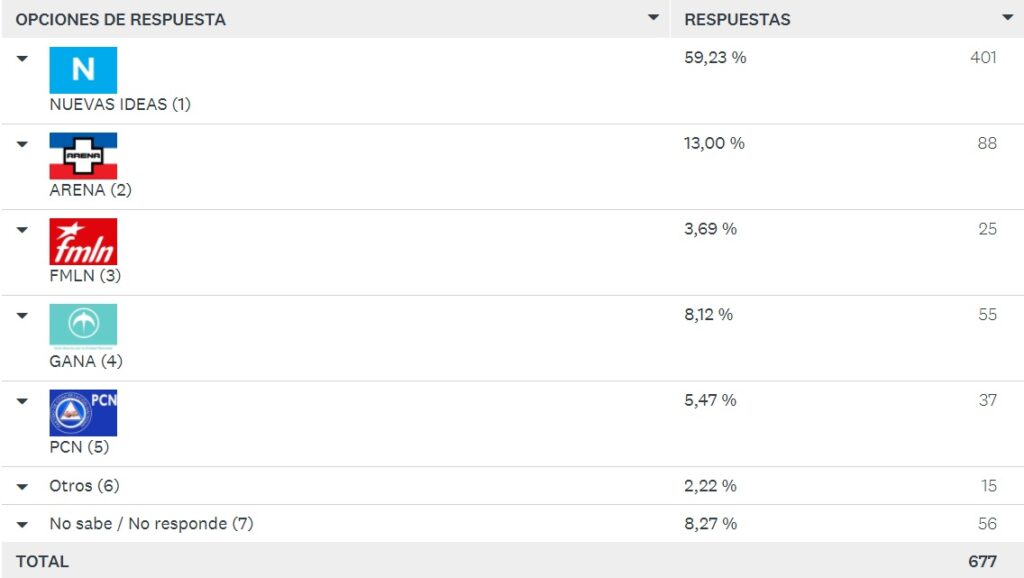Click the Otros (6) option text
The width and height of the screenshot is (1024, 578).
point(84,486)
